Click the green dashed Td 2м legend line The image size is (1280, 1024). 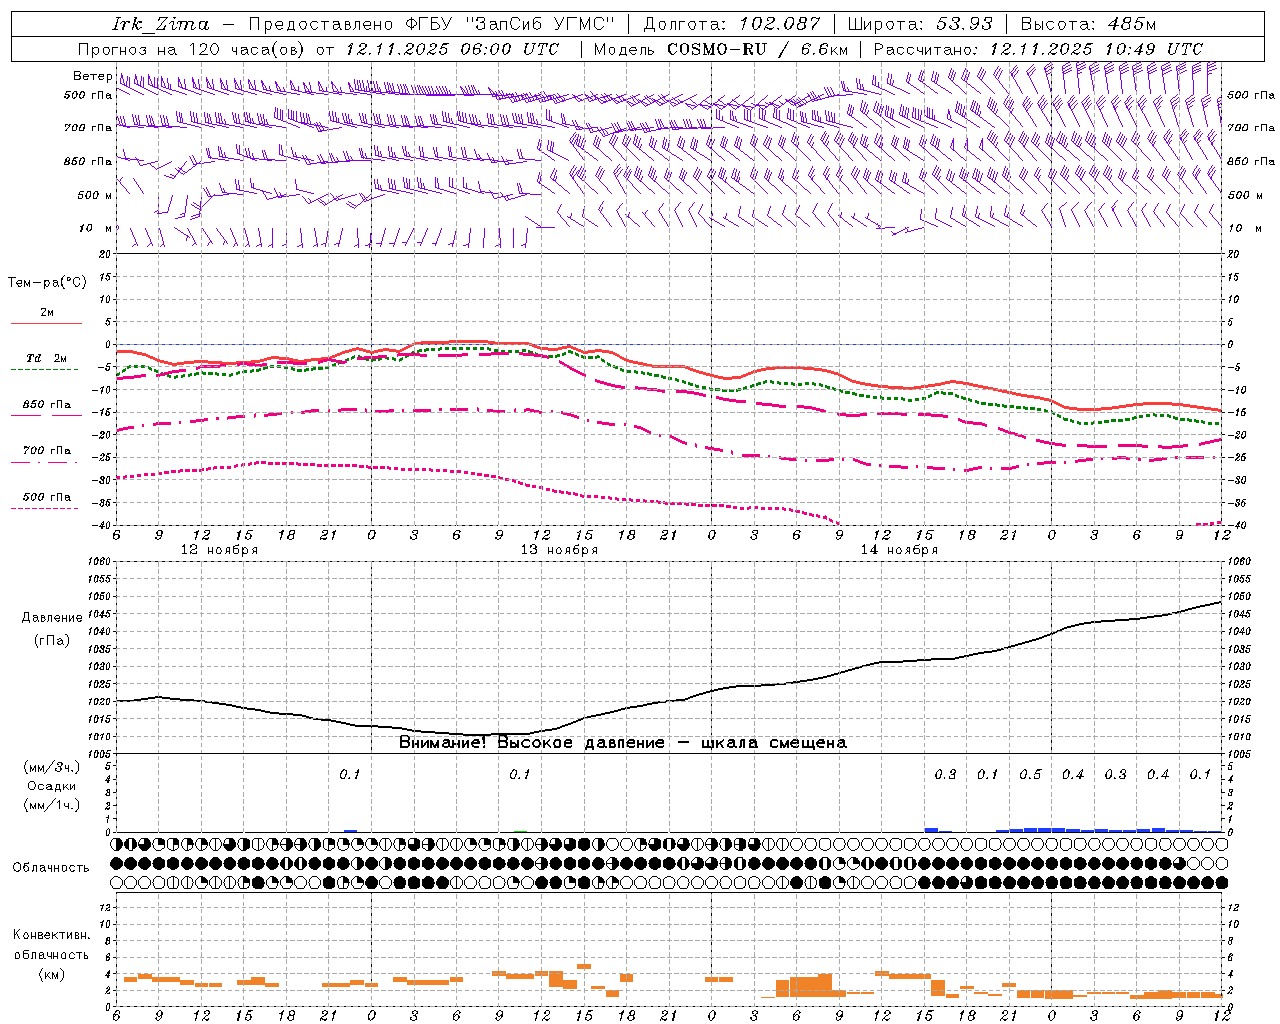(x=44, y=369)
